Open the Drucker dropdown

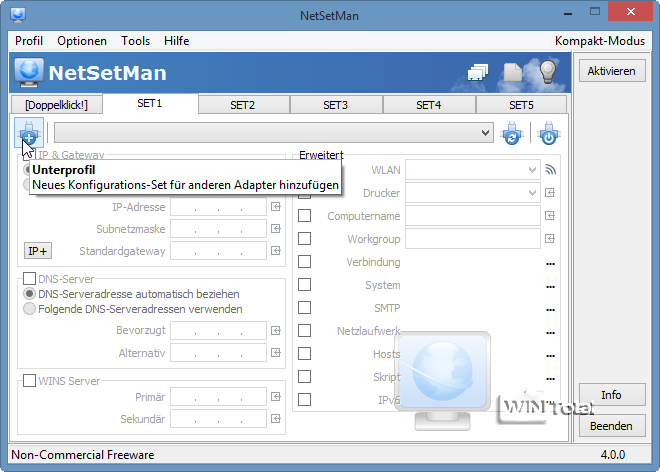473,193
